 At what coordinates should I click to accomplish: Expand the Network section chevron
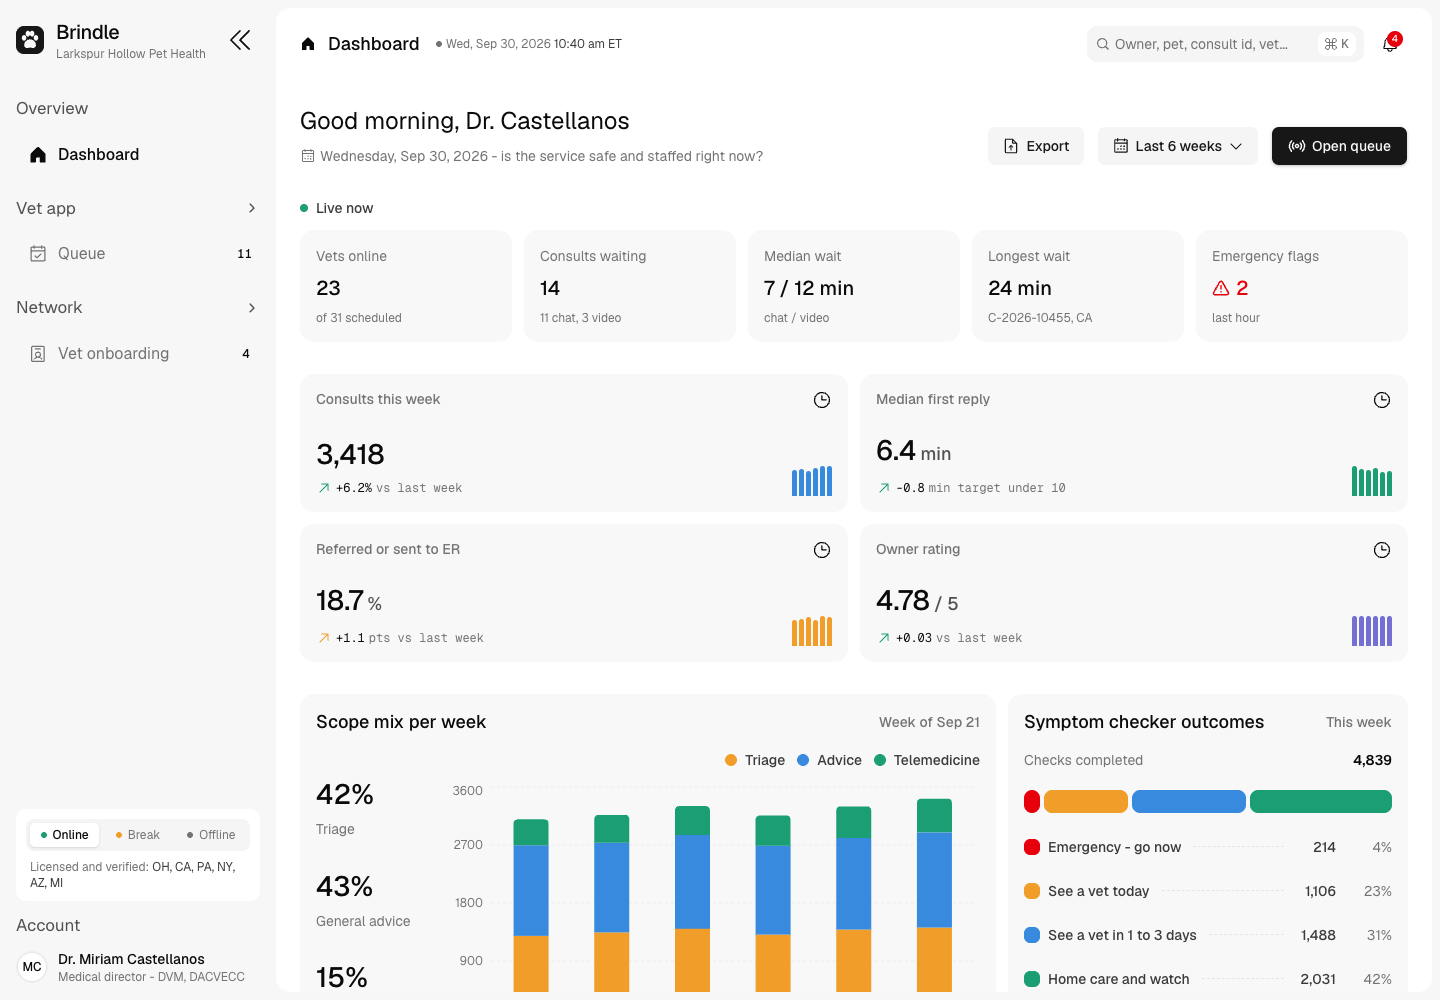(x=252, y=308)
